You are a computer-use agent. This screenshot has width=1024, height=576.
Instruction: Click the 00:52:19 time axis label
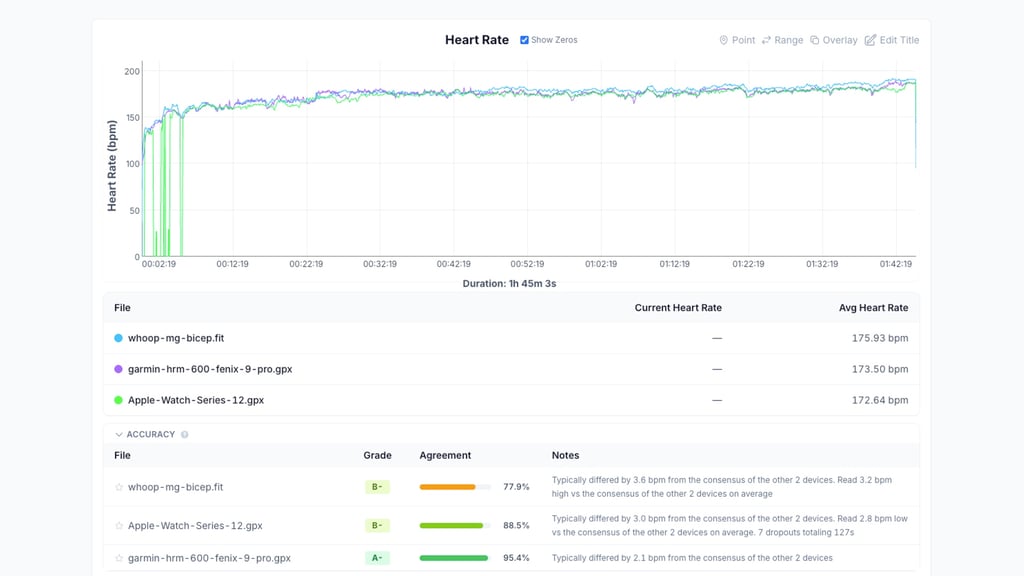pyautogui.click(x=527, y=264)
